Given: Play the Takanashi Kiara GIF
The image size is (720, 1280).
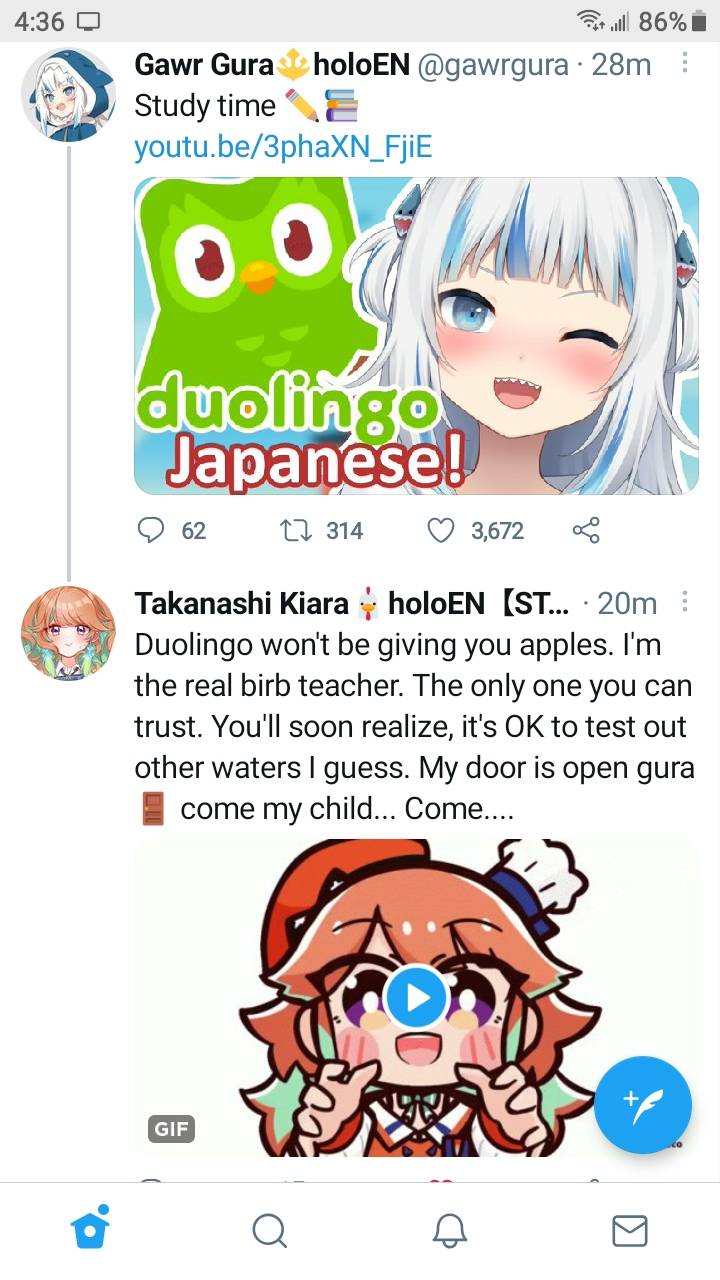Looking at the screenshot, I should (415, 997).
